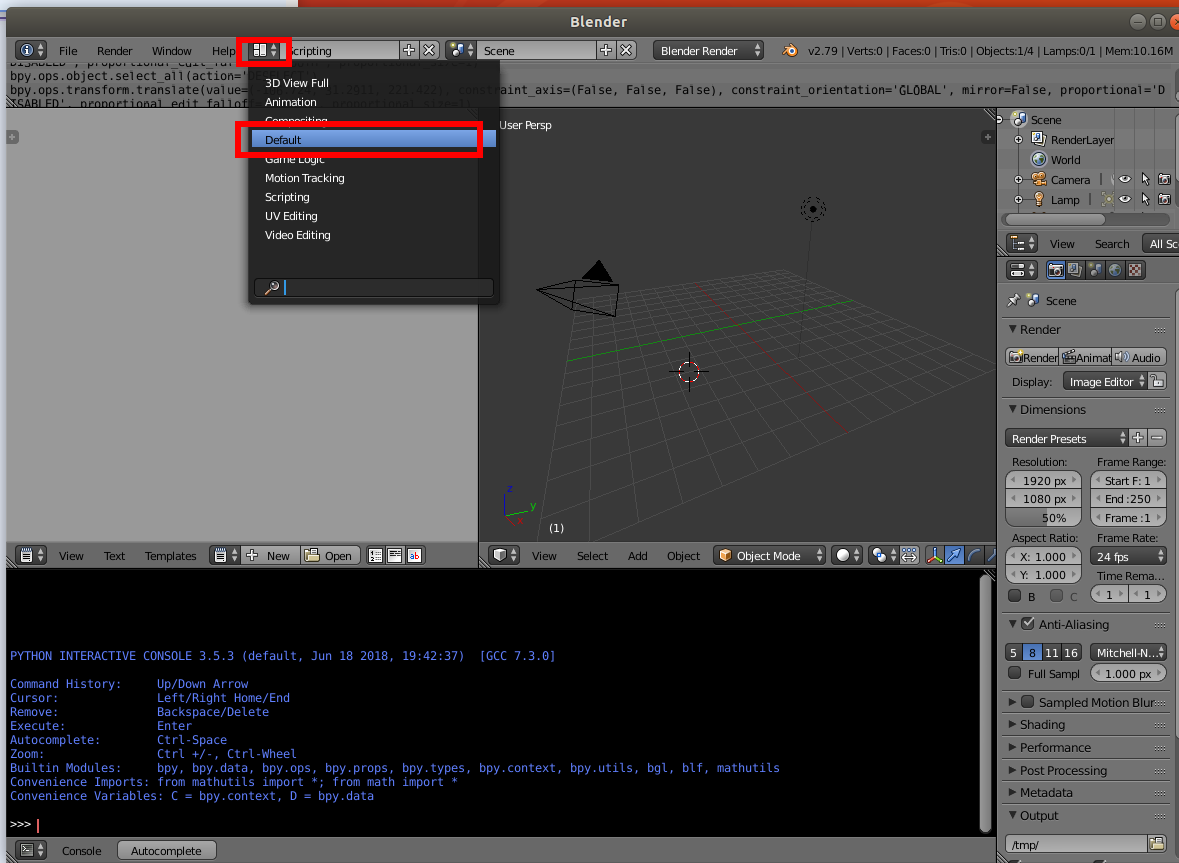Open the text editor type selector
The image size is (1179, 863).
click(32, 556)
